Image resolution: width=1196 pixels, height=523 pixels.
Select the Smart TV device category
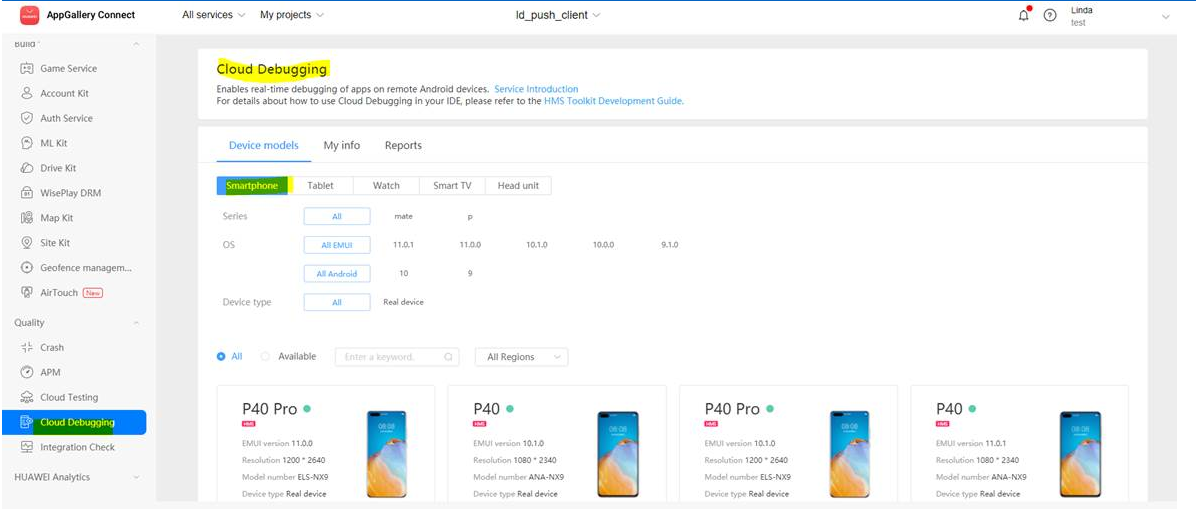(453, 186)
